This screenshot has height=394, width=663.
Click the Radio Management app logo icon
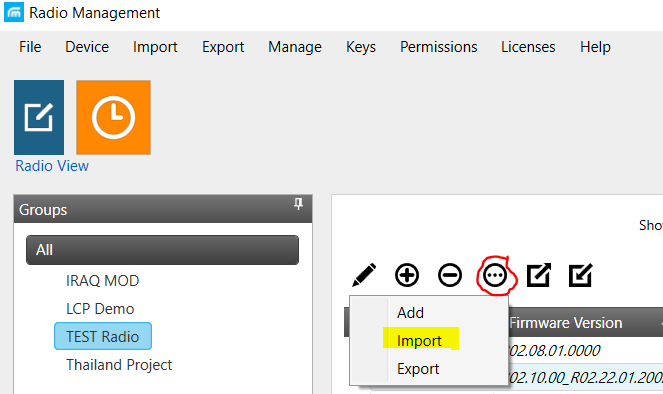pyautogui.click(x=14, y=12)
